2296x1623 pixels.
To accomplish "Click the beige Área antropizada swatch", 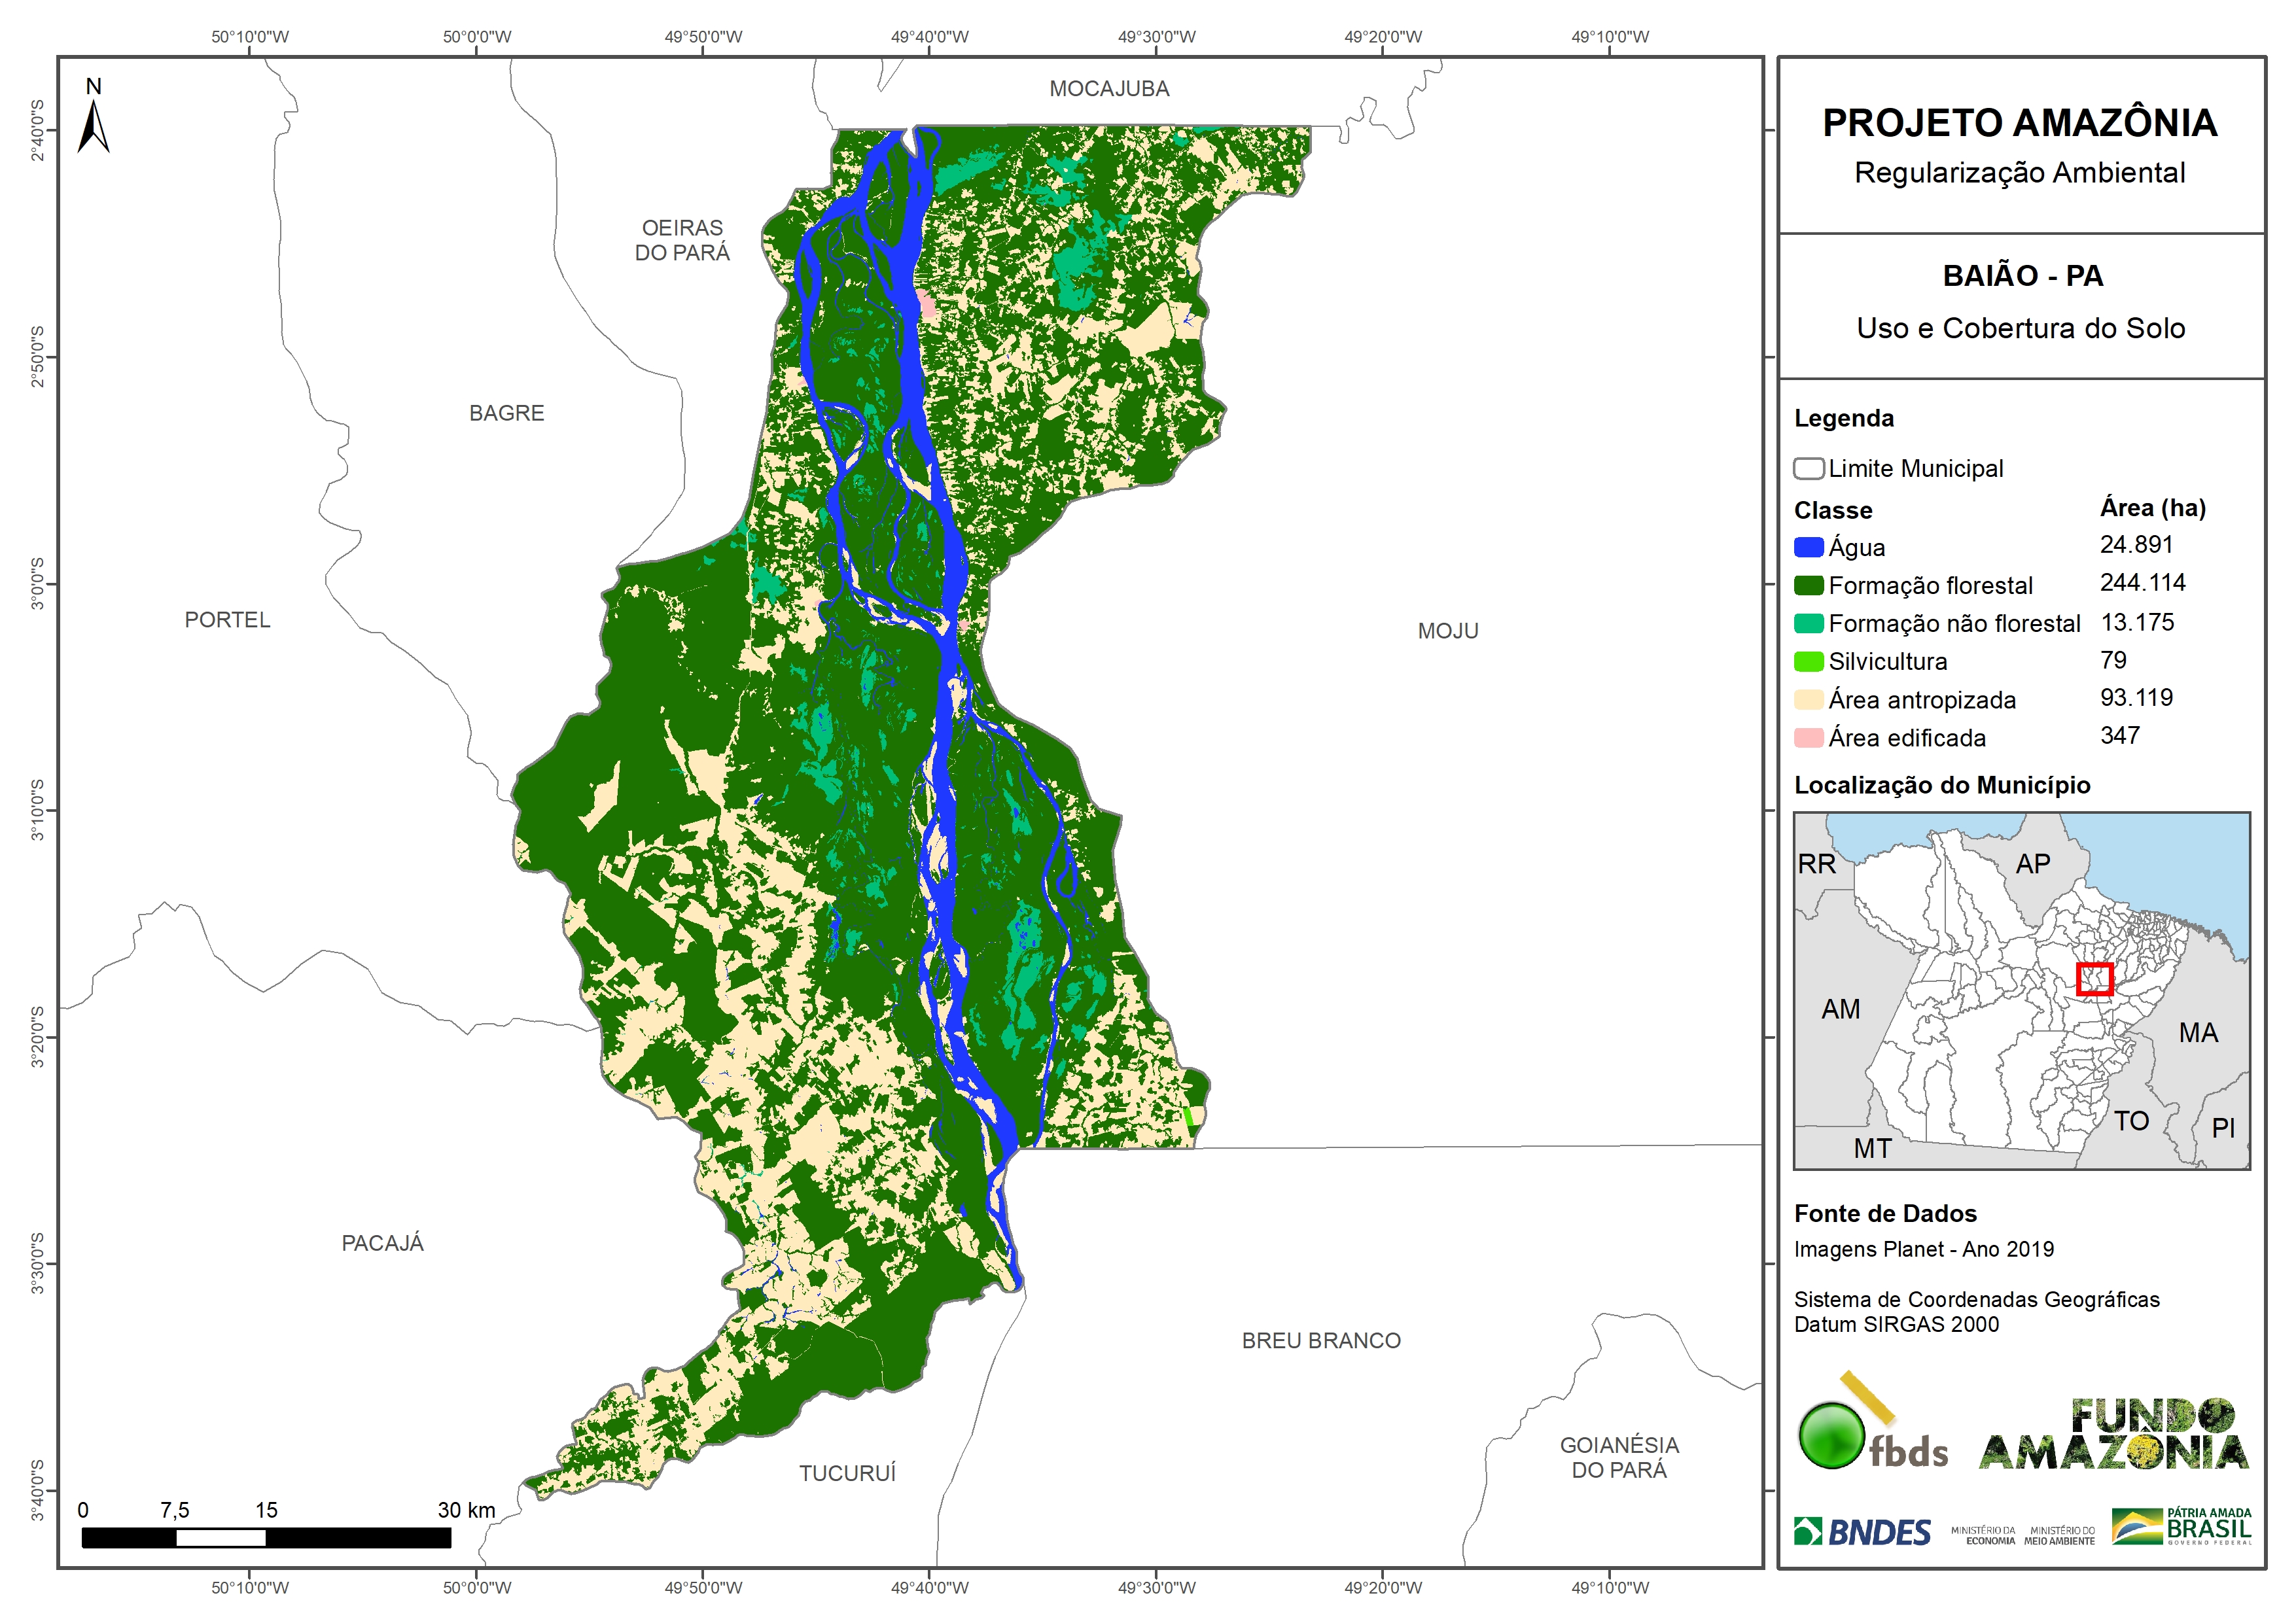I will pyautogui.click(x=1808, y=699).
